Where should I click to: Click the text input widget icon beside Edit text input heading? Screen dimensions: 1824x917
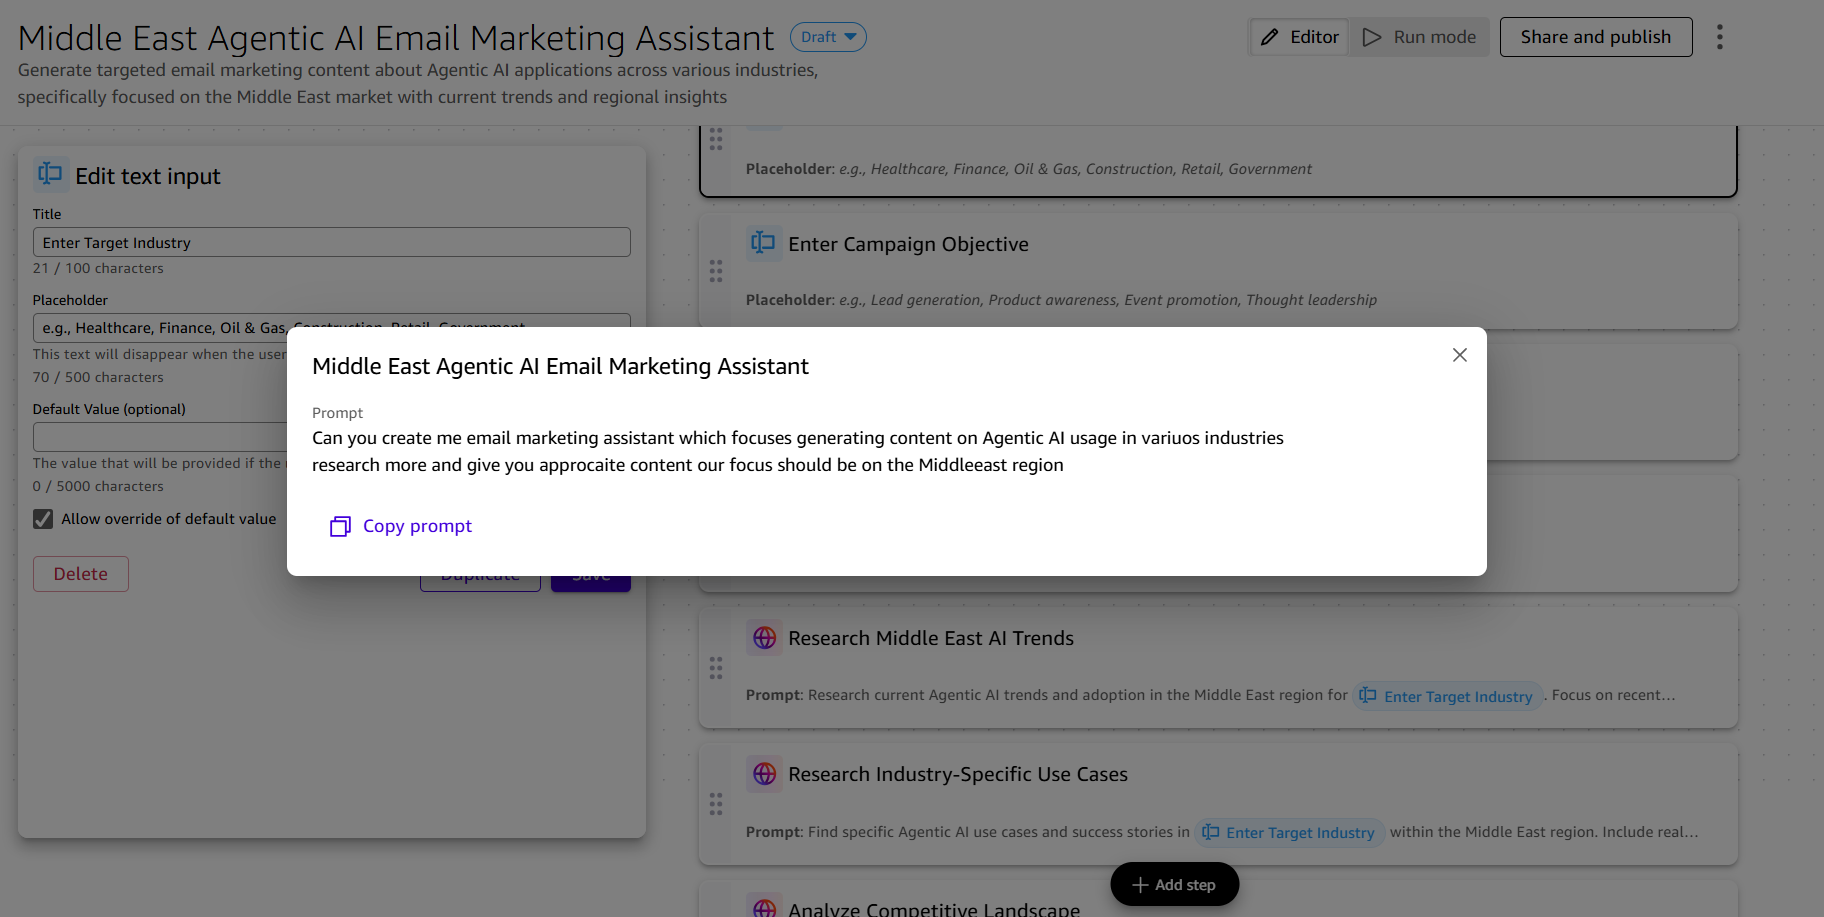[49, 173]
